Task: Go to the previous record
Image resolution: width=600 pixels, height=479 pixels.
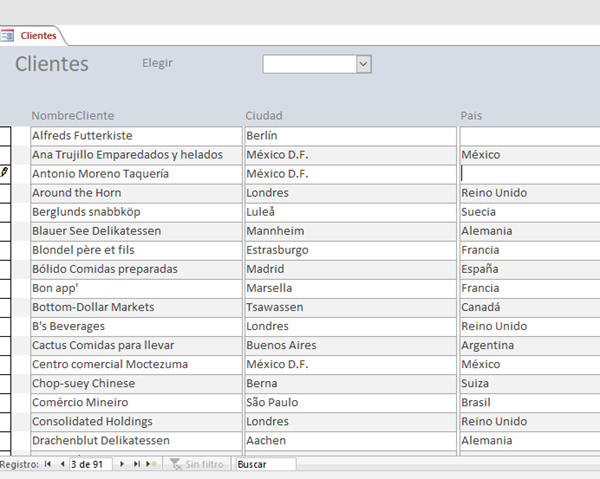Action: click(x=60, y=464)
